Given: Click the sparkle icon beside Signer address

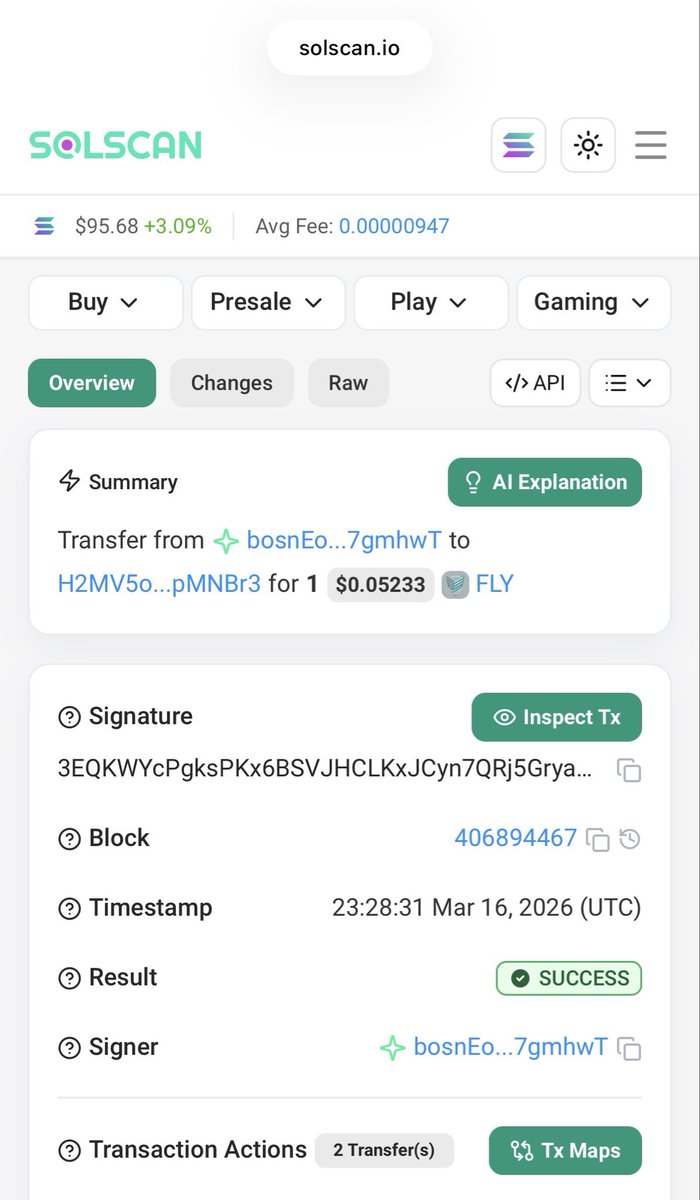Looking at the screenshot, I should pyautogui.click(x=392, y=1048).
